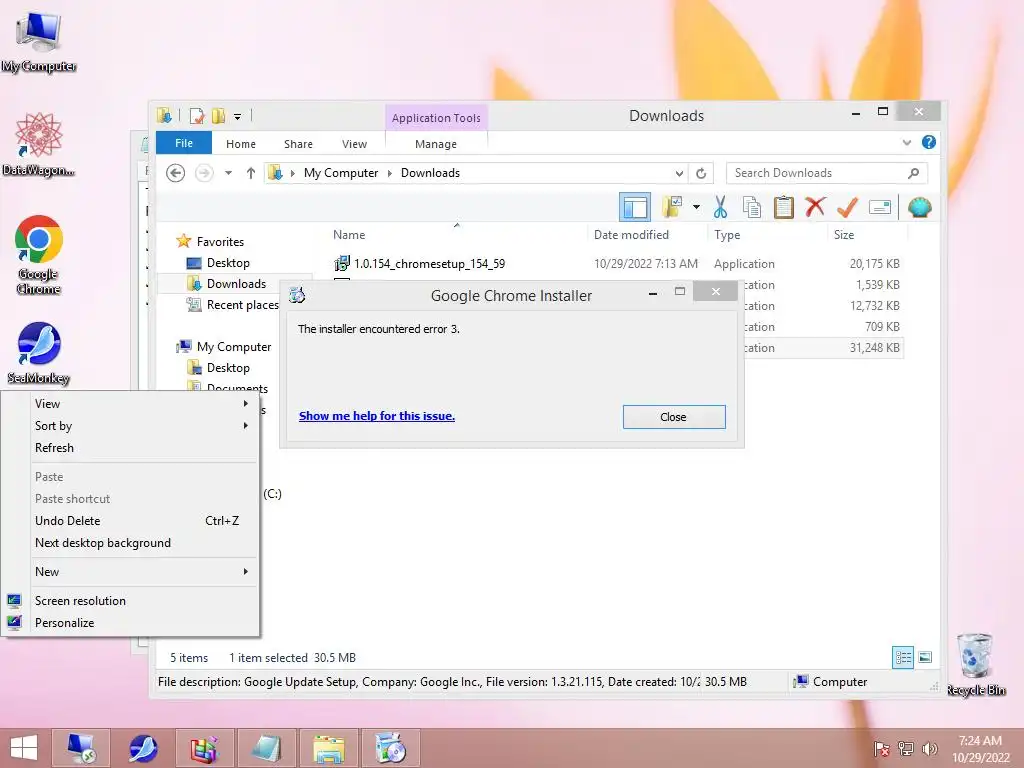Sort by the Type column header
1024x768 pixels.
coord(727,234)
